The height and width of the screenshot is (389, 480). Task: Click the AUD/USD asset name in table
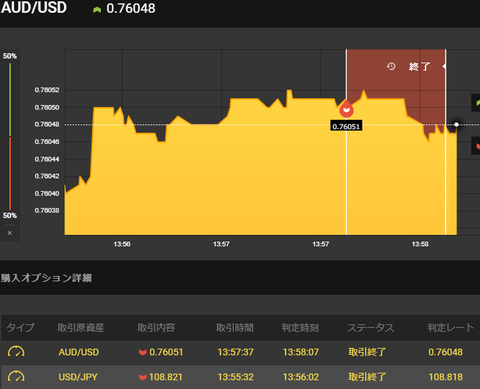79,352
